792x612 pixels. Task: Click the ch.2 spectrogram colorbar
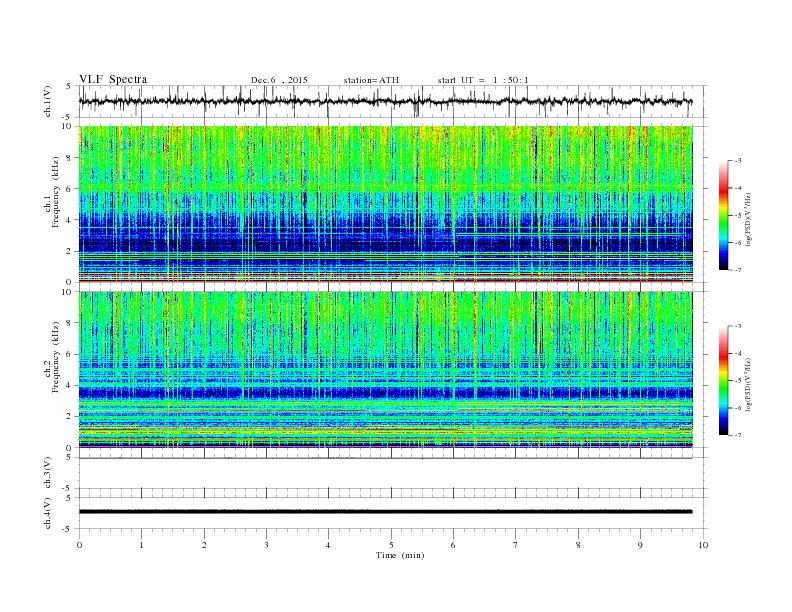point(724,381)
